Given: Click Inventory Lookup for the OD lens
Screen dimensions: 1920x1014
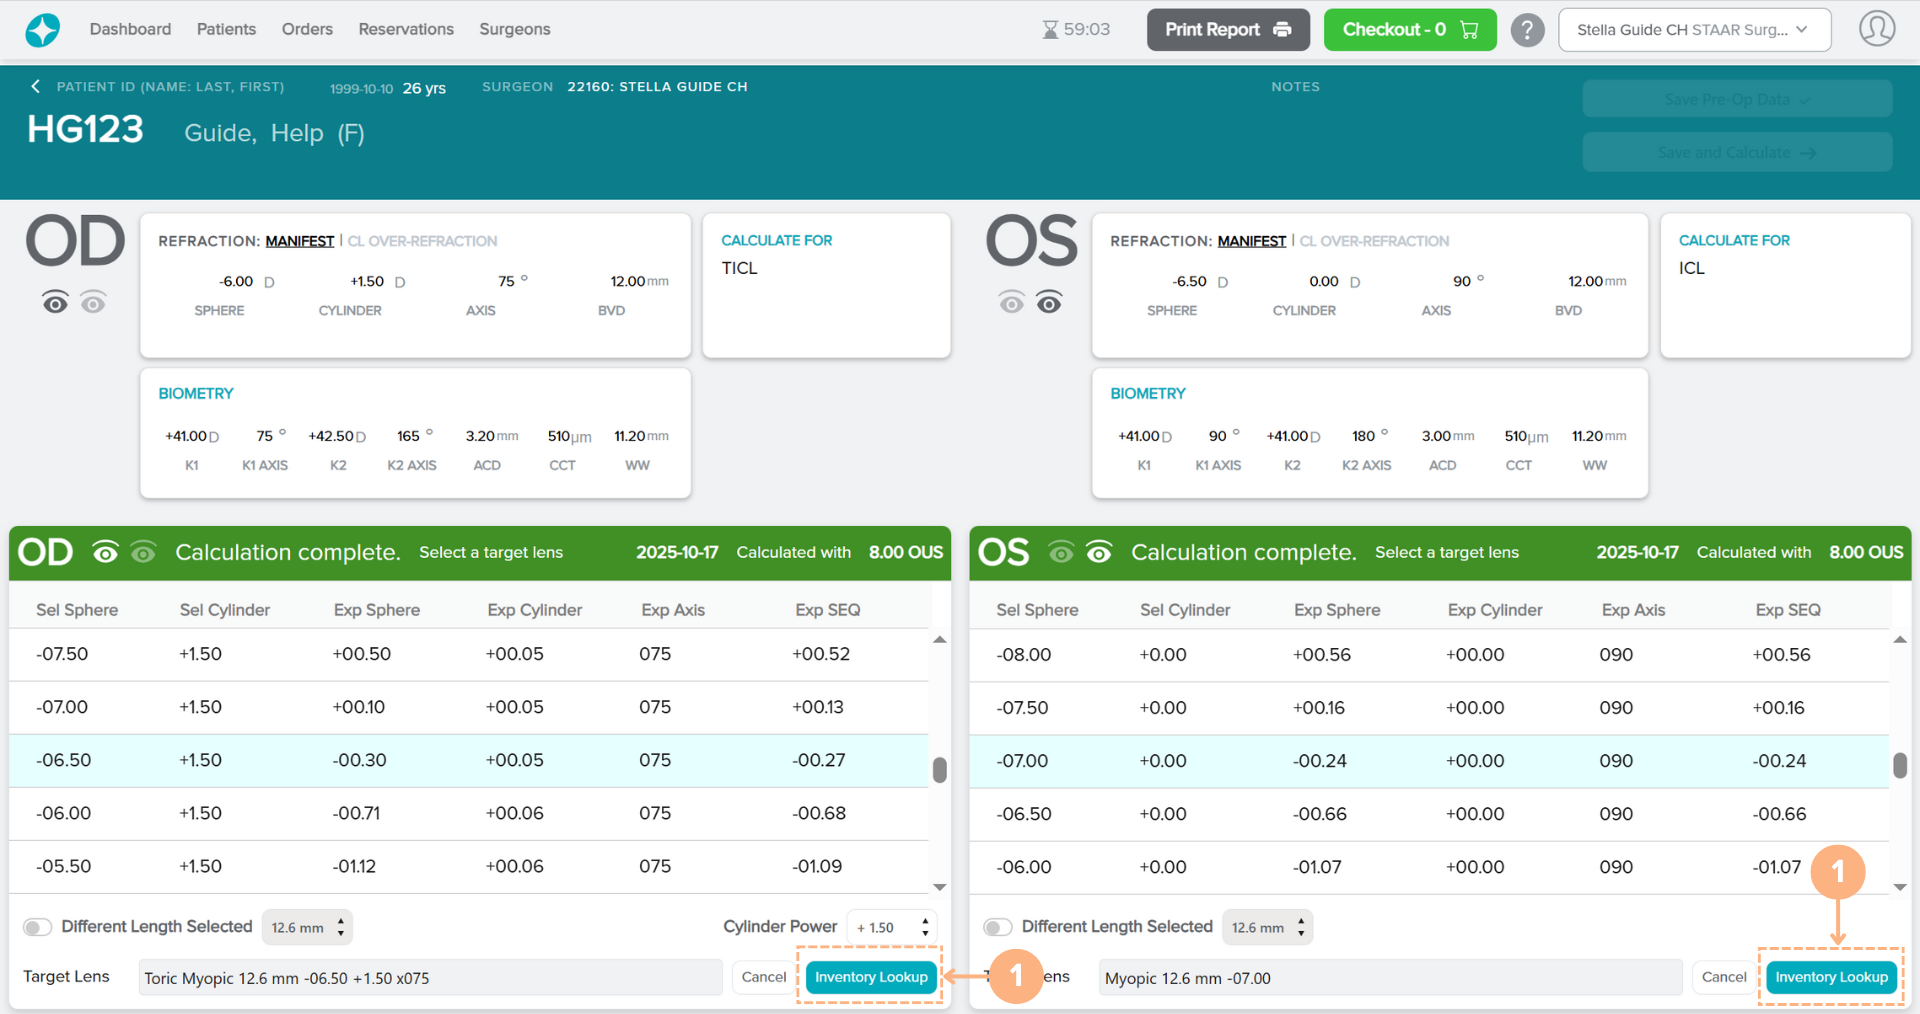Looking at the screenshot, I should pyautogui.click(x=870, y=977).
